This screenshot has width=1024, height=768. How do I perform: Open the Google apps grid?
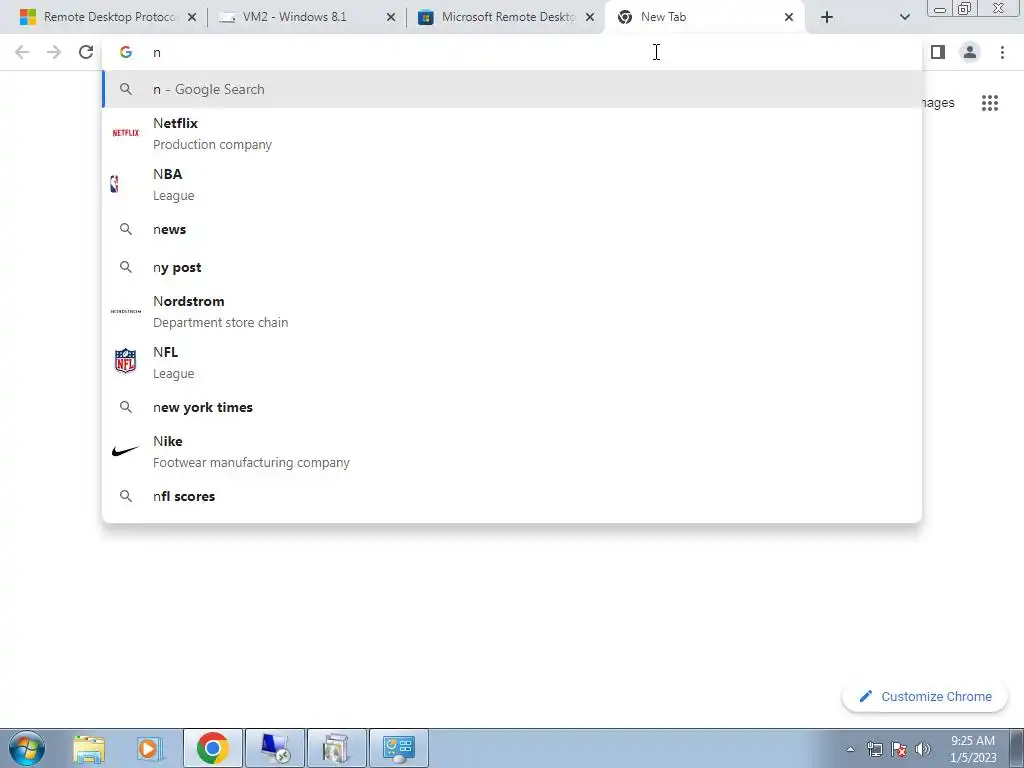(989, 103)
